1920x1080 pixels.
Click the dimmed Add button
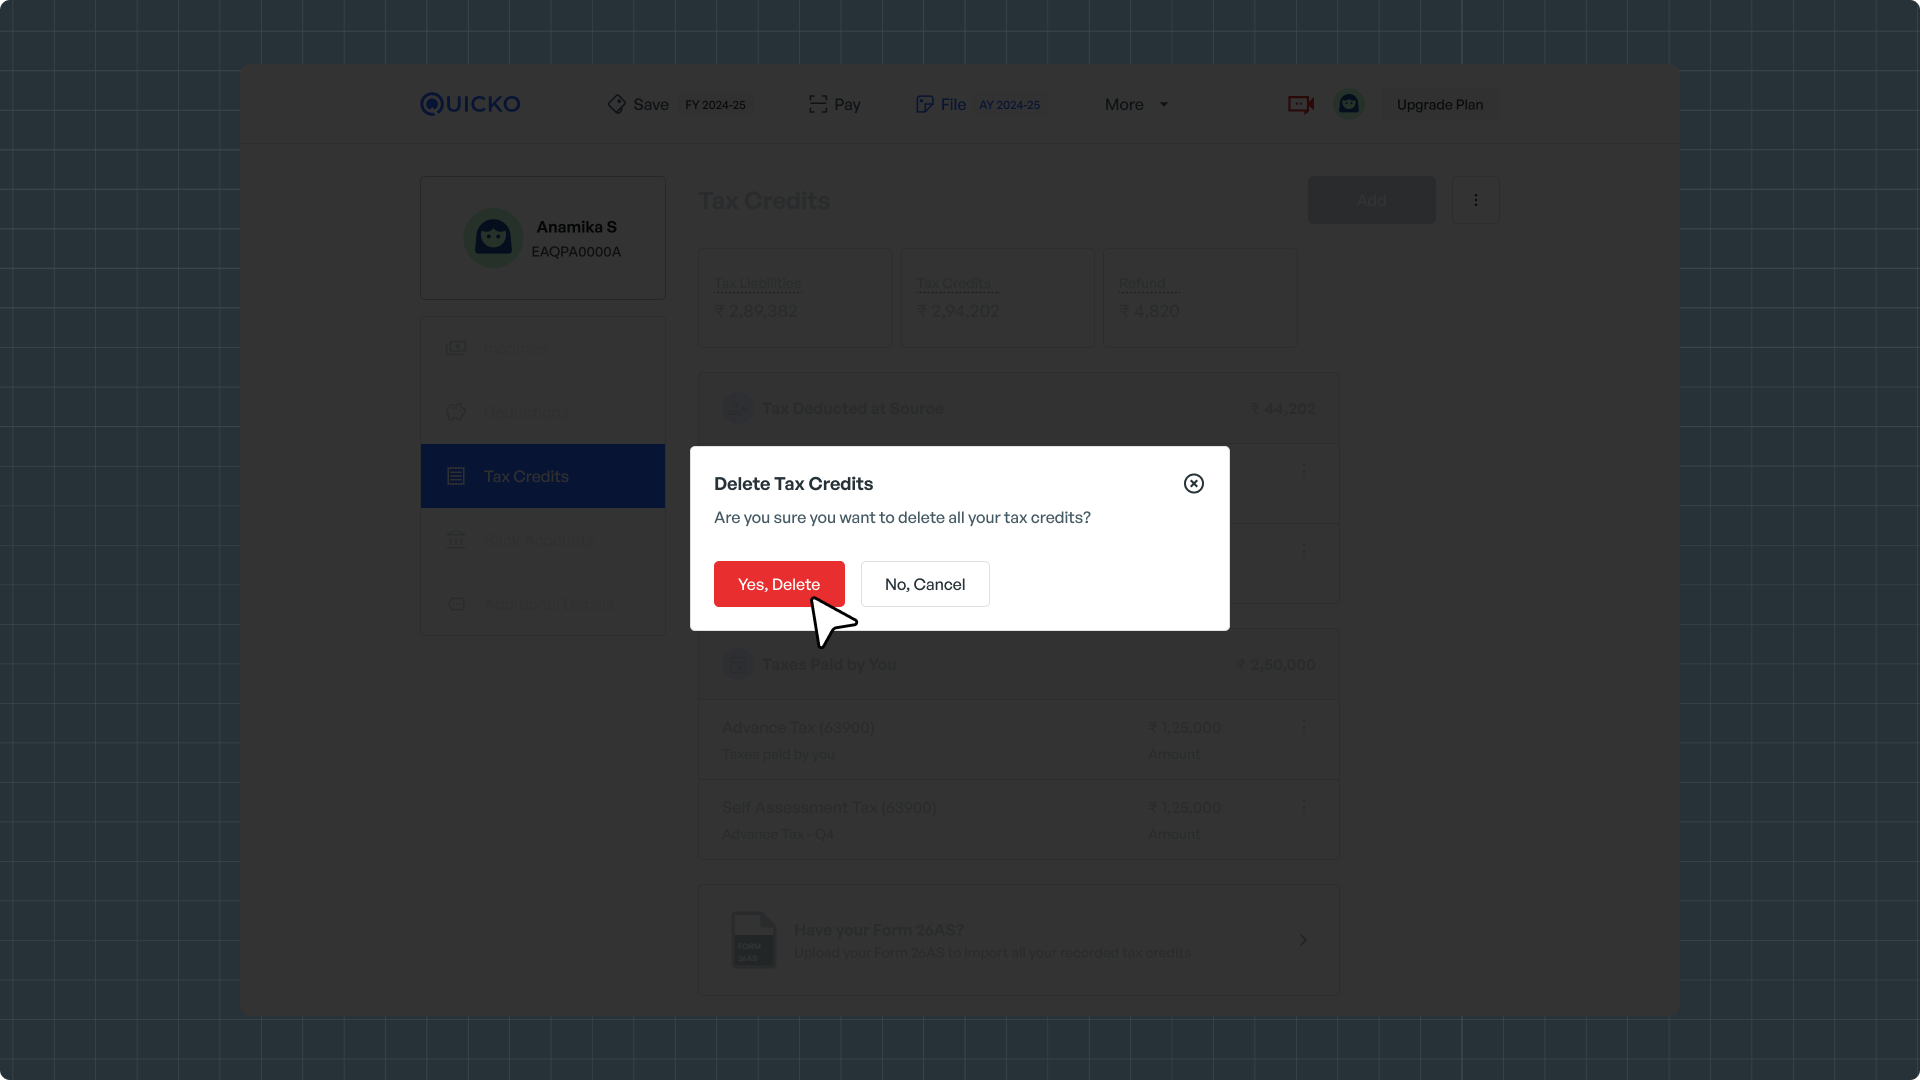(1372, 200)
